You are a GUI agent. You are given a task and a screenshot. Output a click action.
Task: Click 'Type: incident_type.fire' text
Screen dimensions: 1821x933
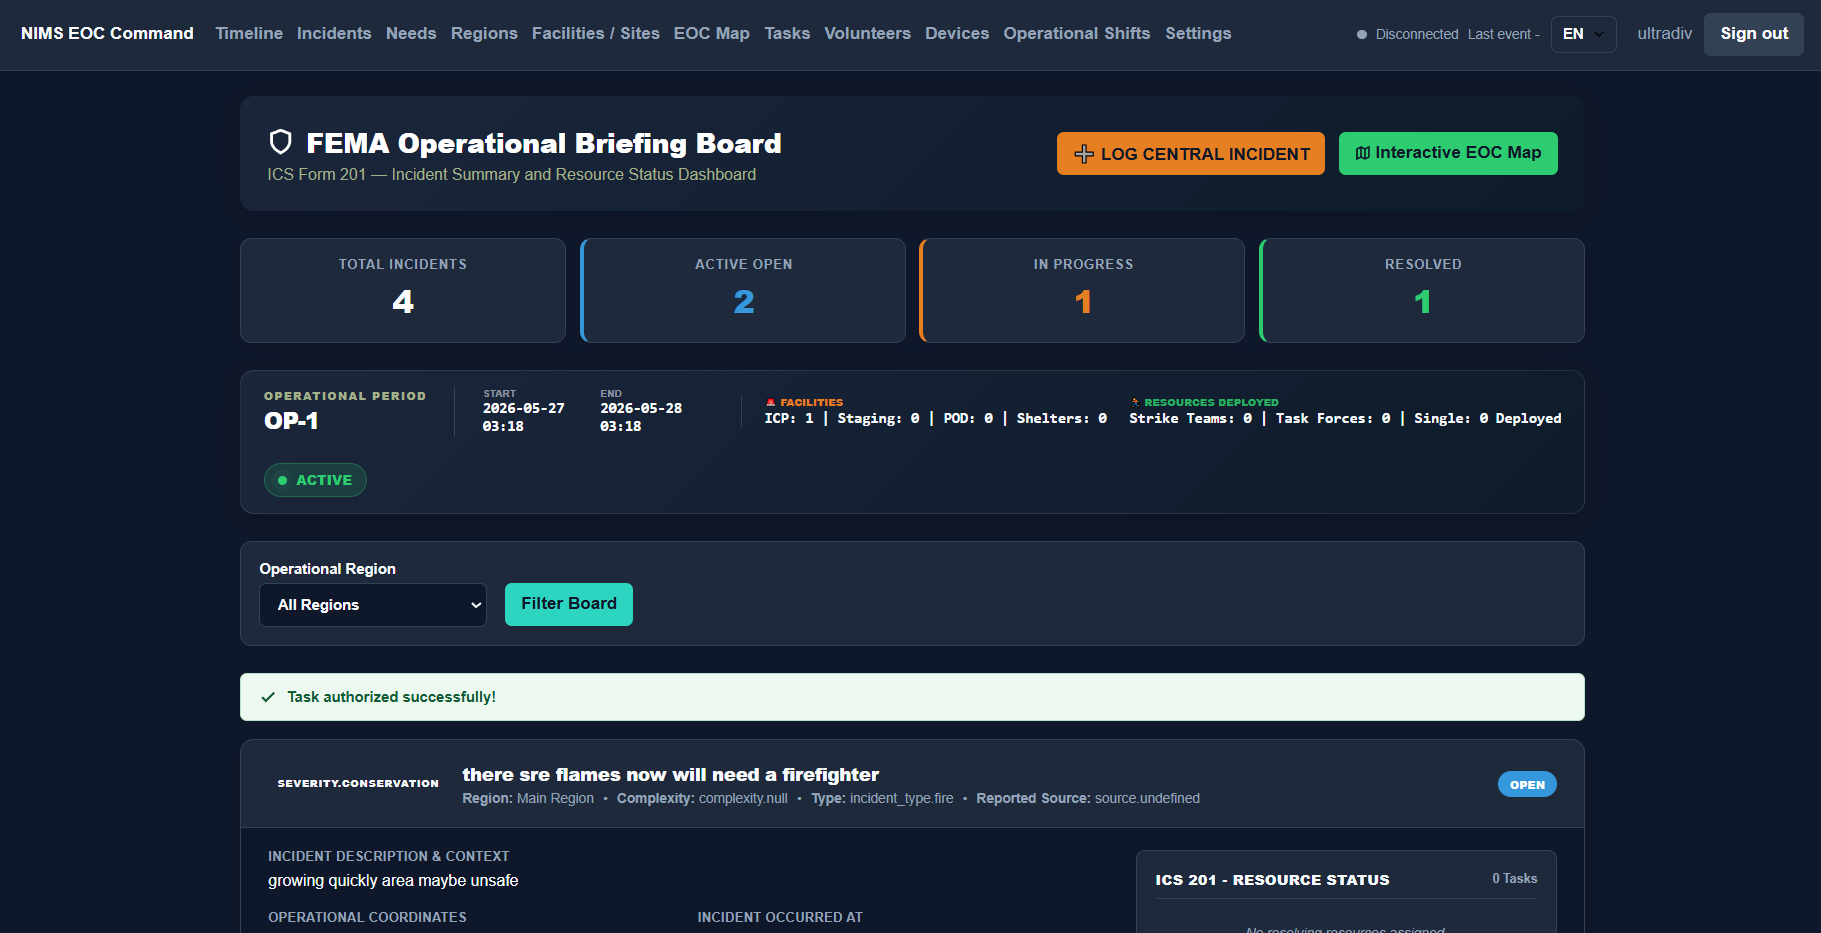coord(882,798)
